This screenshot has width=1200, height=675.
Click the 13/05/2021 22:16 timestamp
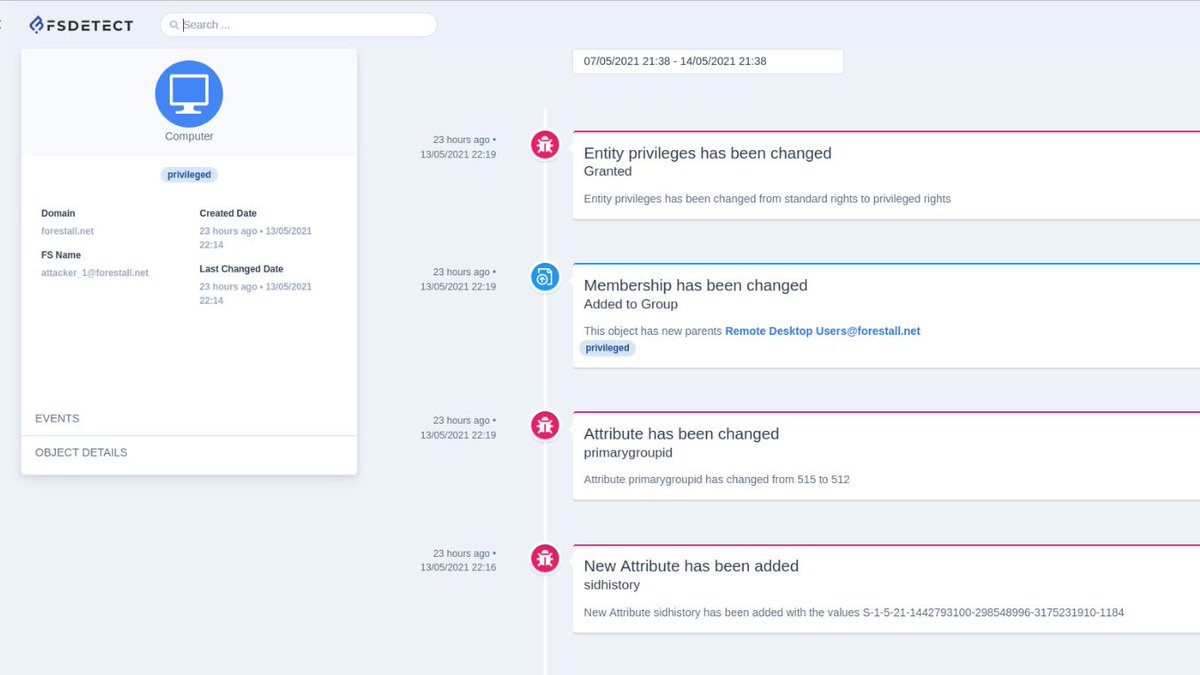click(x=458, y=567)
